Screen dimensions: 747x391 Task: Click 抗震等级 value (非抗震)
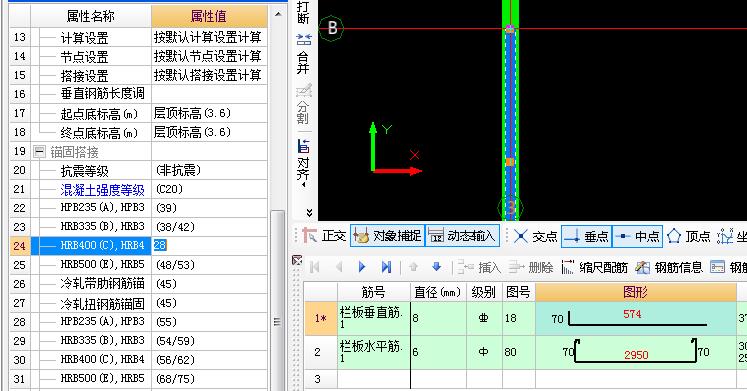[209, 170]
